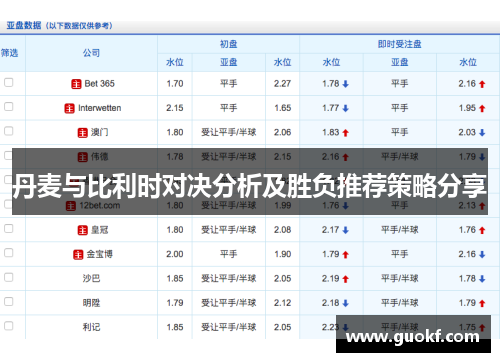Click red up arrow after 1.95 in Interwetten row

pos(482,108)
